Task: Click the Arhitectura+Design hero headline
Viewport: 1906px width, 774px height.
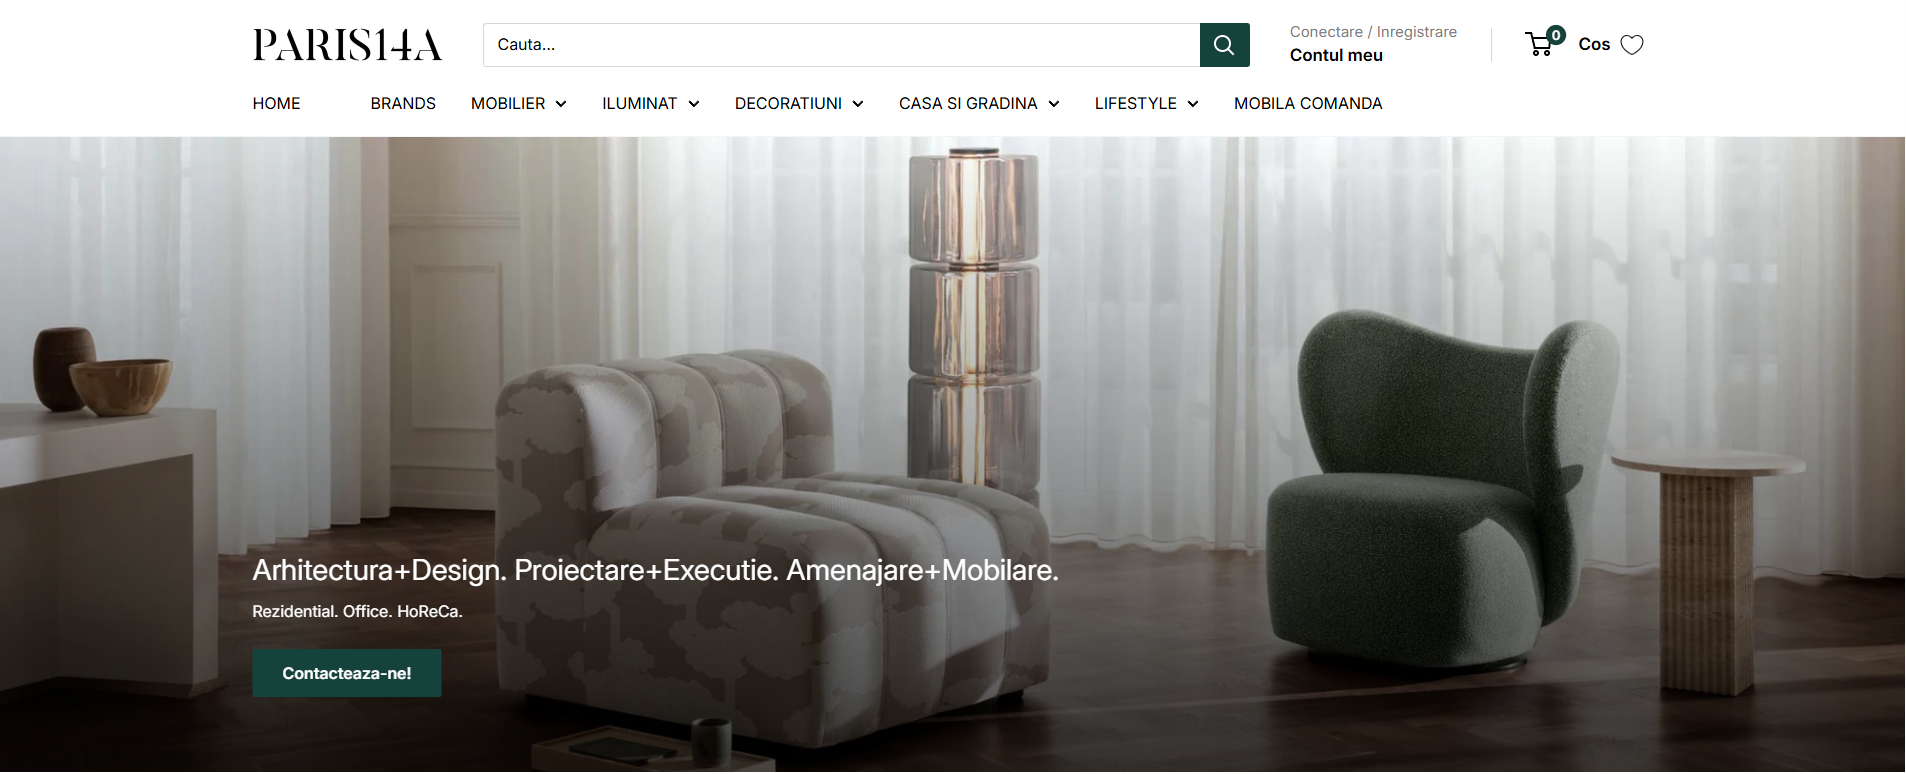Action: 655,570
